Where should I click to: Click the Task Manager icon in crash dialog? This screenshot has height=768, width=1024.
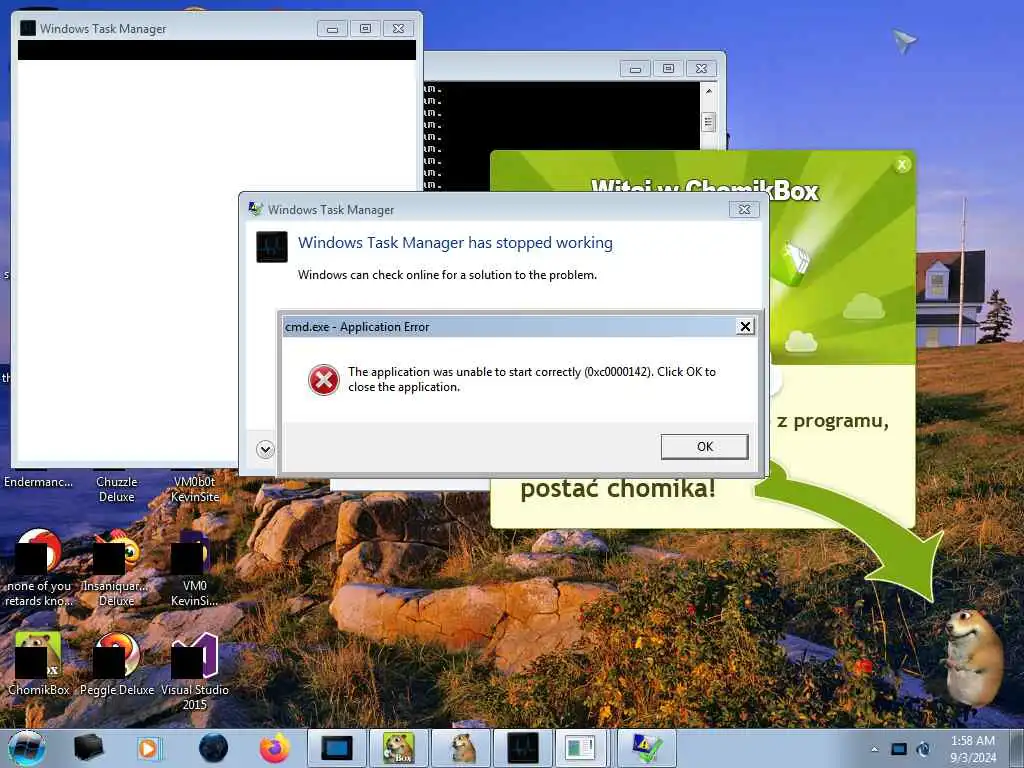(x=272, y=247)
